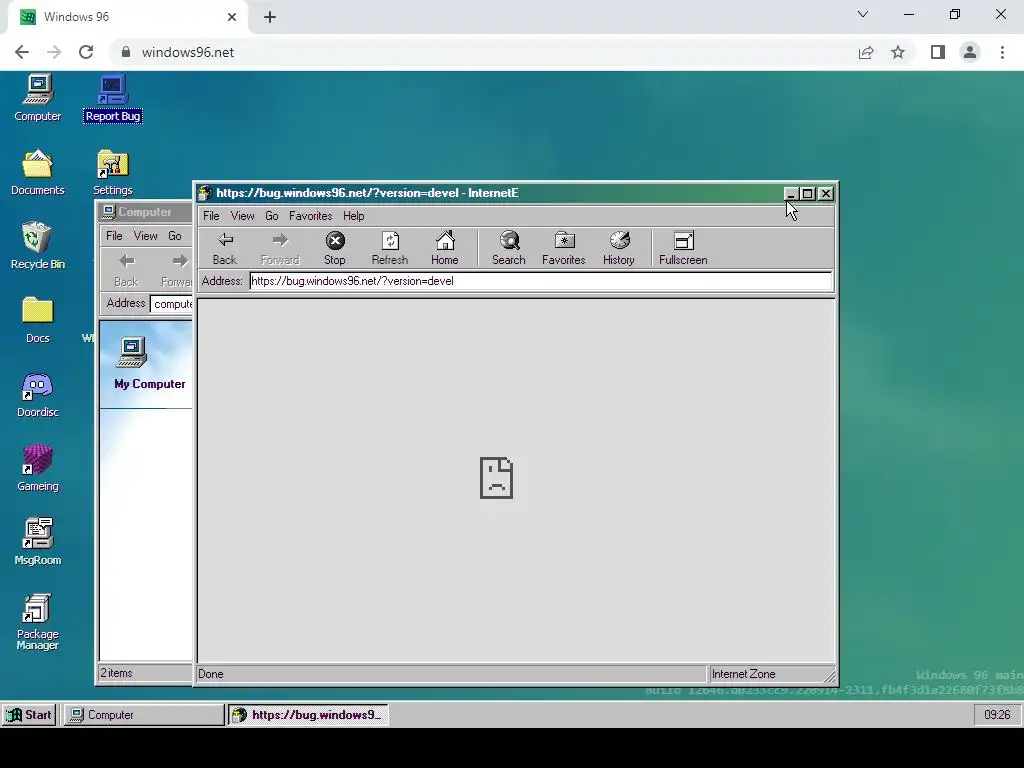The image size is (1024, 768).
Task: Click address field in Computer window
Action: tap(172, 304)
